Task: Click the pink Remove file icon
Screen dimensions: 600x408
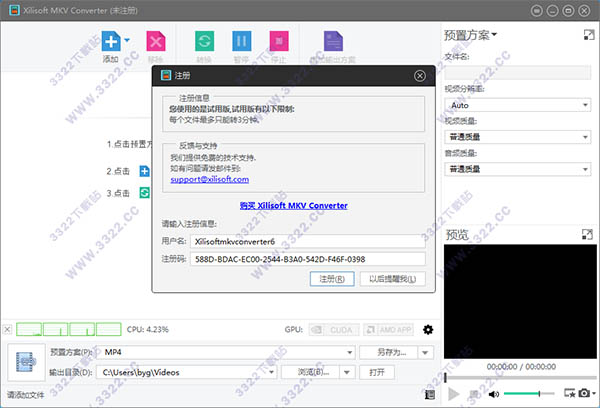Action: [156, 41]
